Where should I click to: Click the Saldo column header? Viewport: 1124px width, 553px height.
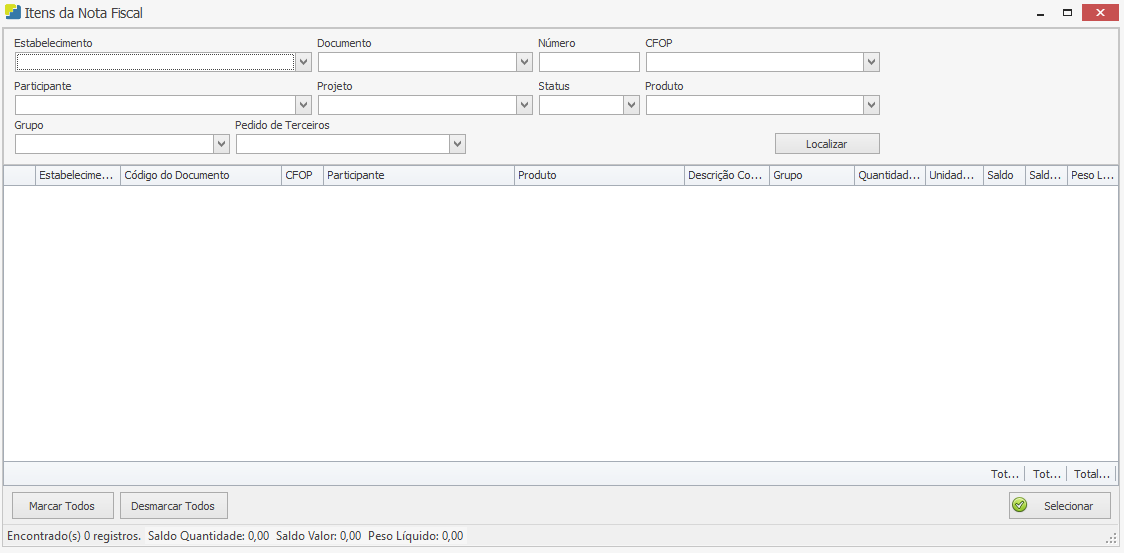click(x=1003, y=175)
